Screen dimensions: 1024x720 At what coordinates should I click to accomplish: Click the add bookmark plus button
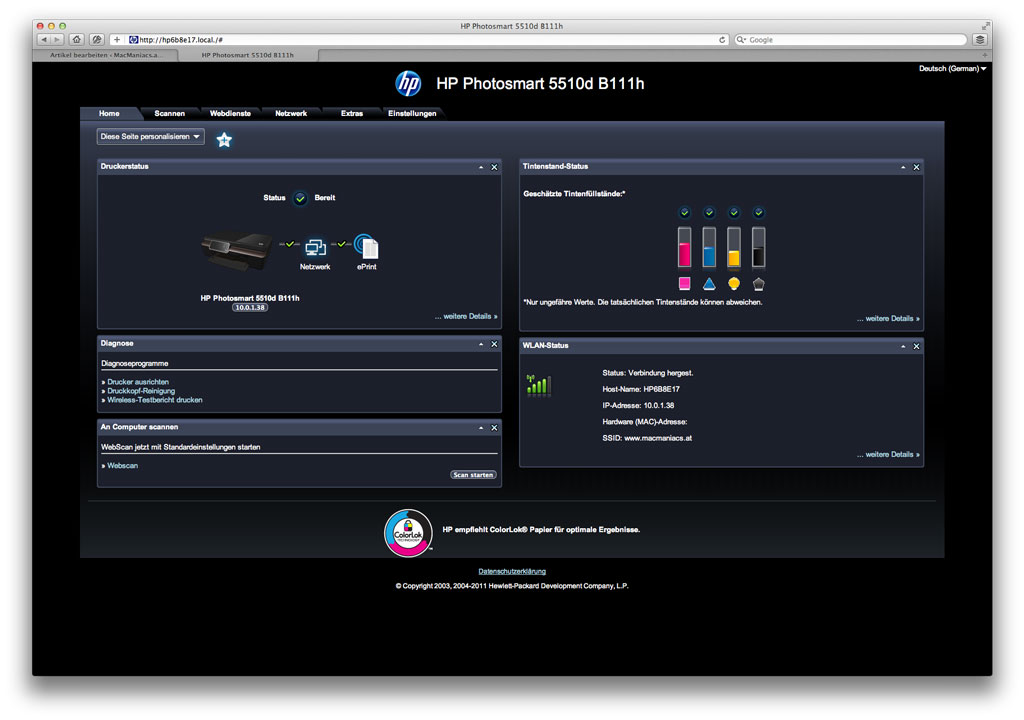(117, 40)
